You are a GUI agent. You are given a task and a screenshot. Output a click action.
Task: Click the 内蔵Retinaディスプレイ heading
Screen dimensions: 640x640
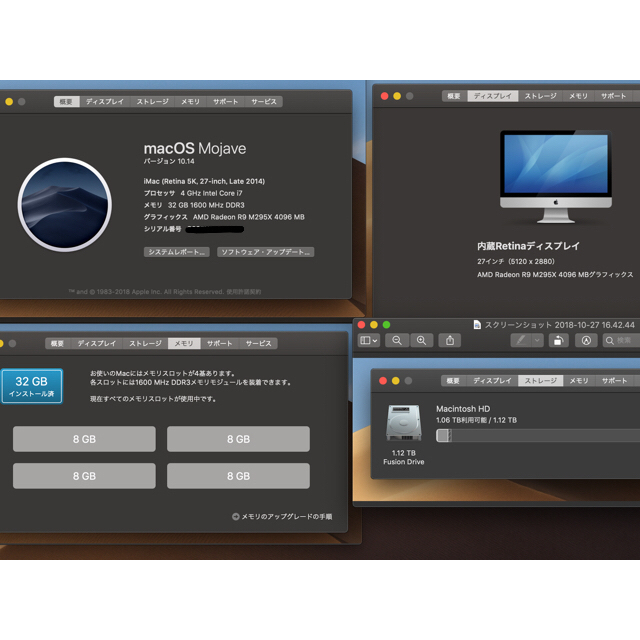tap(528, 246)
